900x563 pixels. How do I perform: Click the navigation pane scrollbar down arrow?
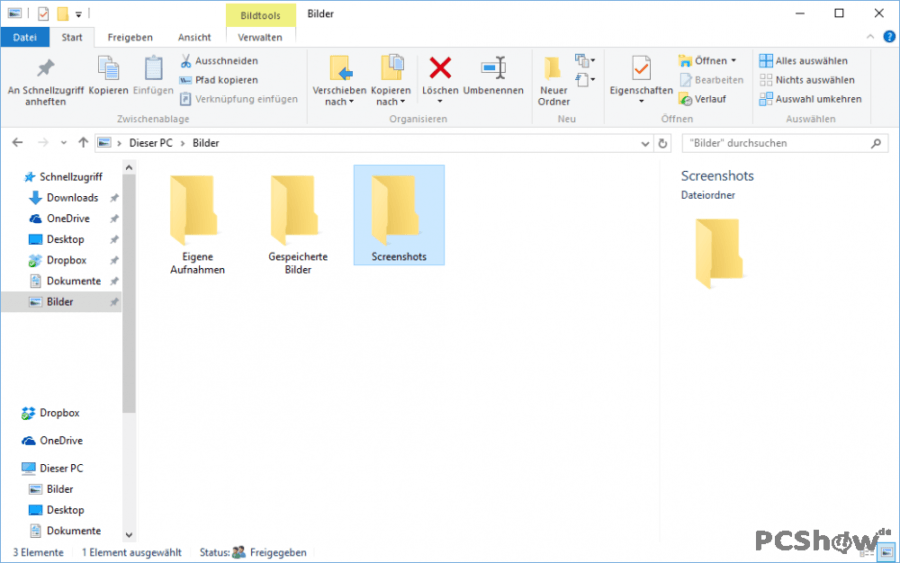click(x=129, y=535)
